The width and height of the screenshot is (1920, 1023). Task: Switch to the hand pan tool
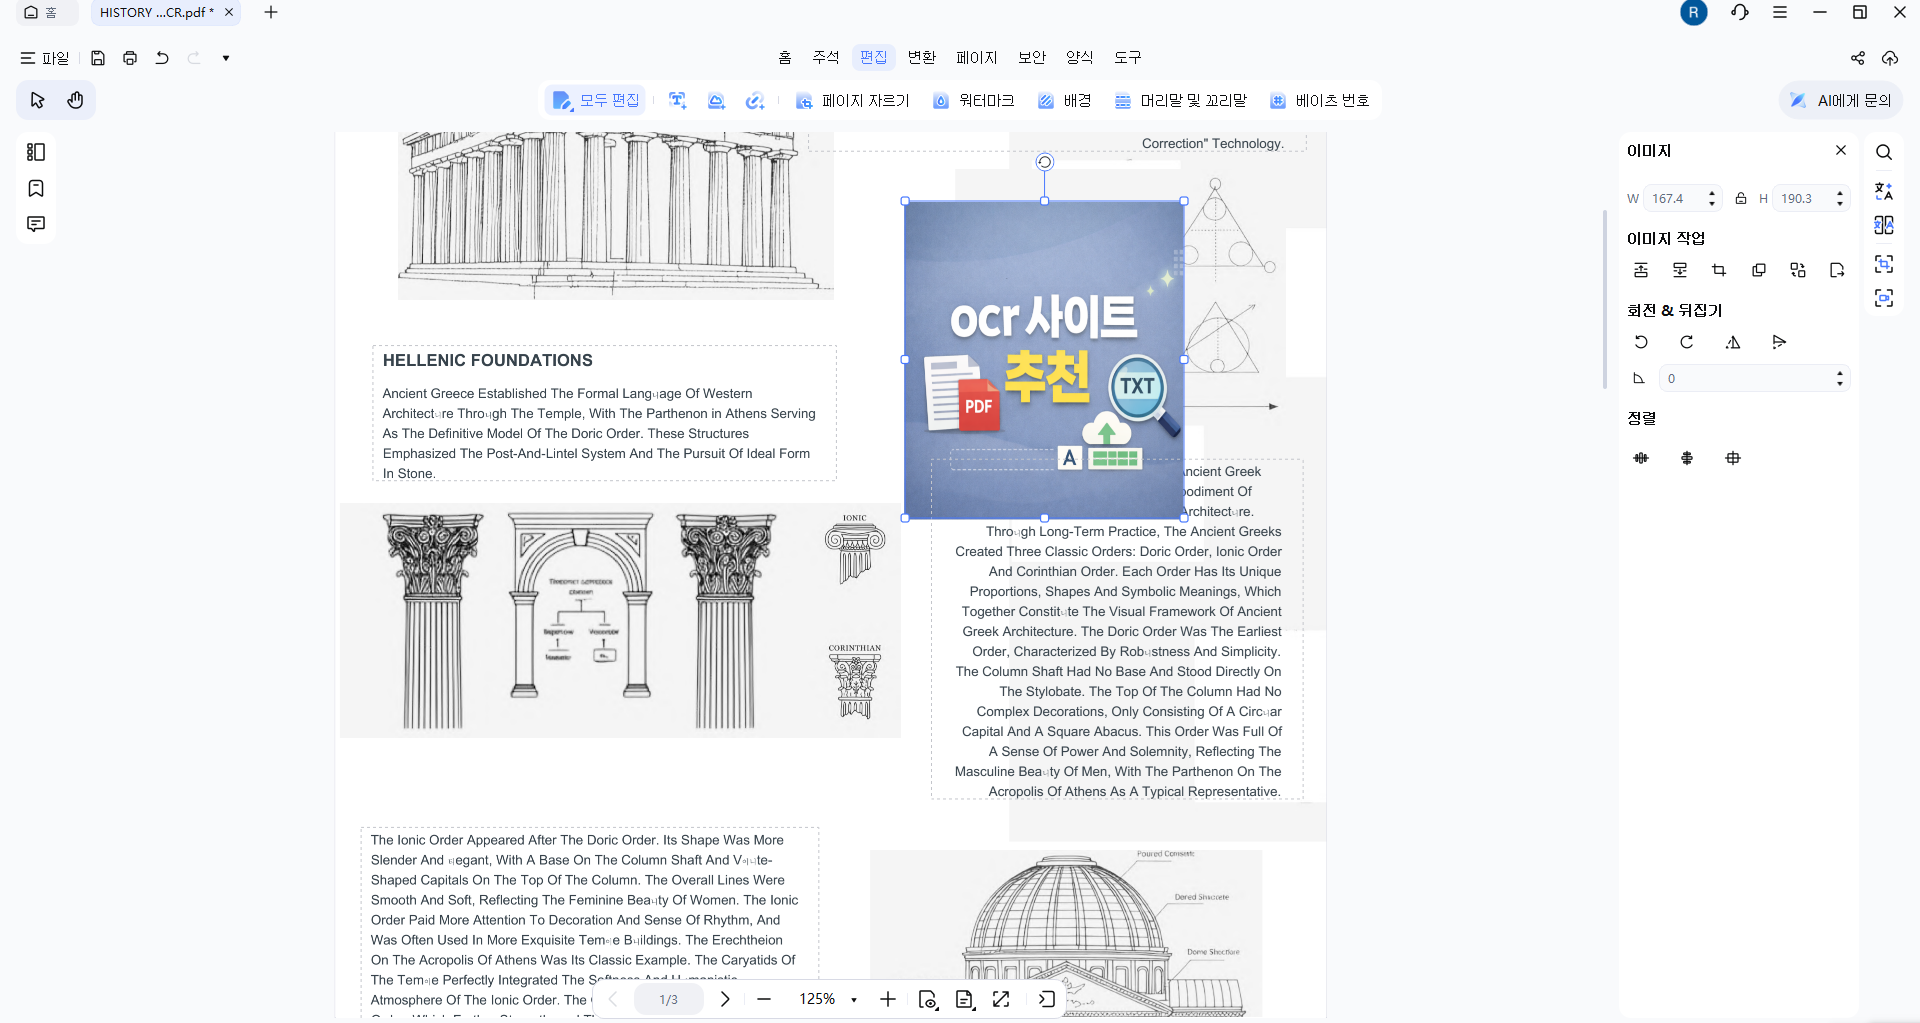coord(75,100)
